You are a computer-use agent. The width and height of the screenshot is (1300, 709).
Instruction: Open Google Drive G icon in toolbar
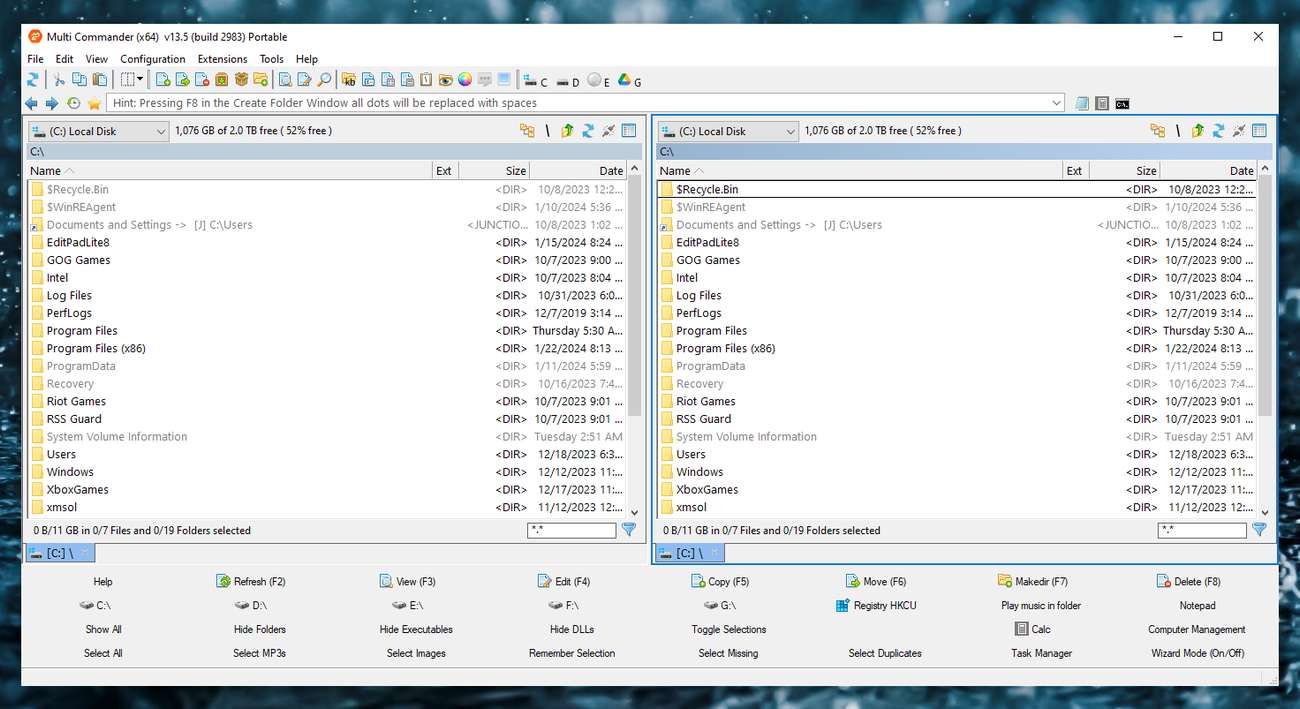[629, 80]
